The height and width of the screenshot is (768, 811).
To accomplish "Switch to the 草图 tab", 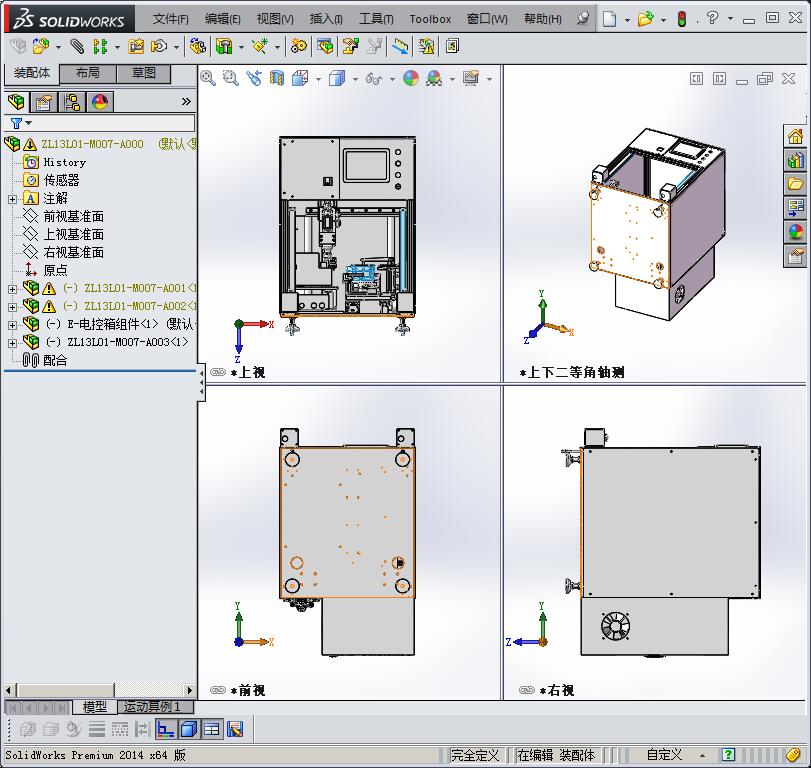I will tap(144, 73).
